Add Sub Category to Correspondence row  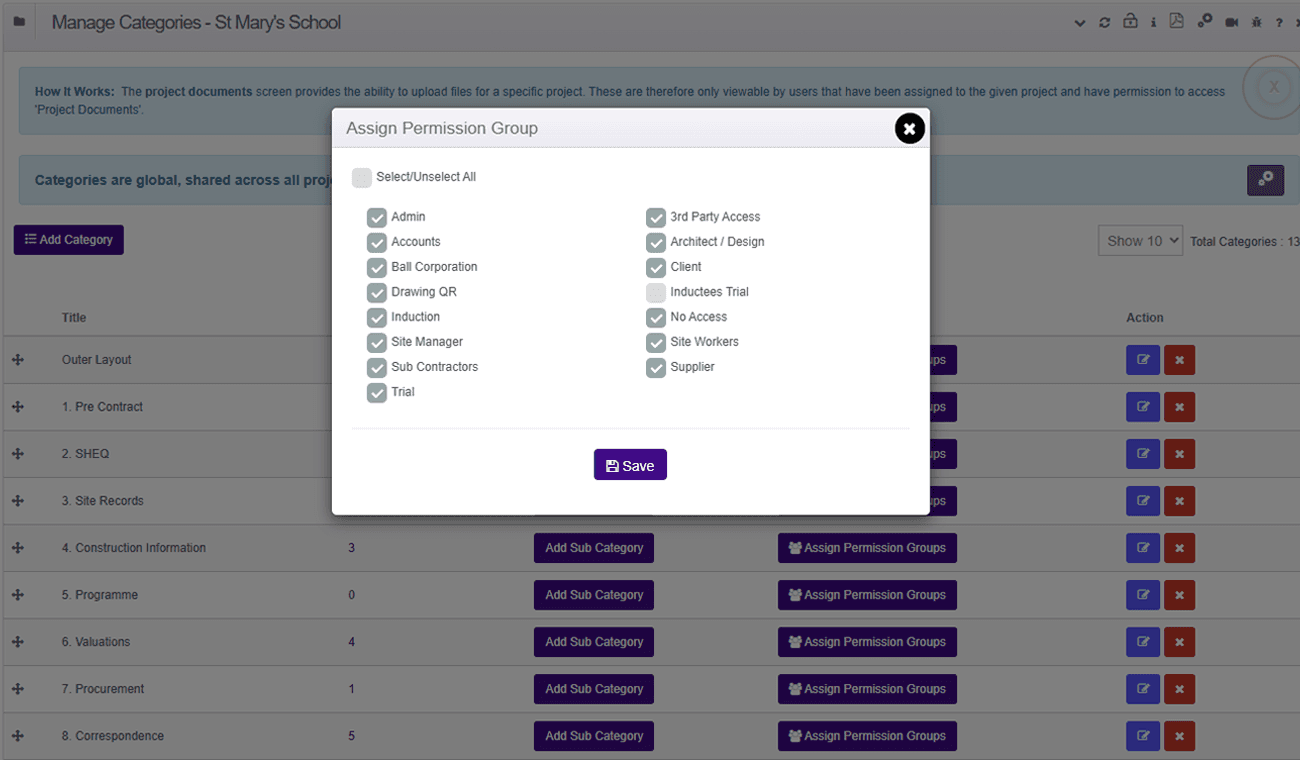click(594, 736)
